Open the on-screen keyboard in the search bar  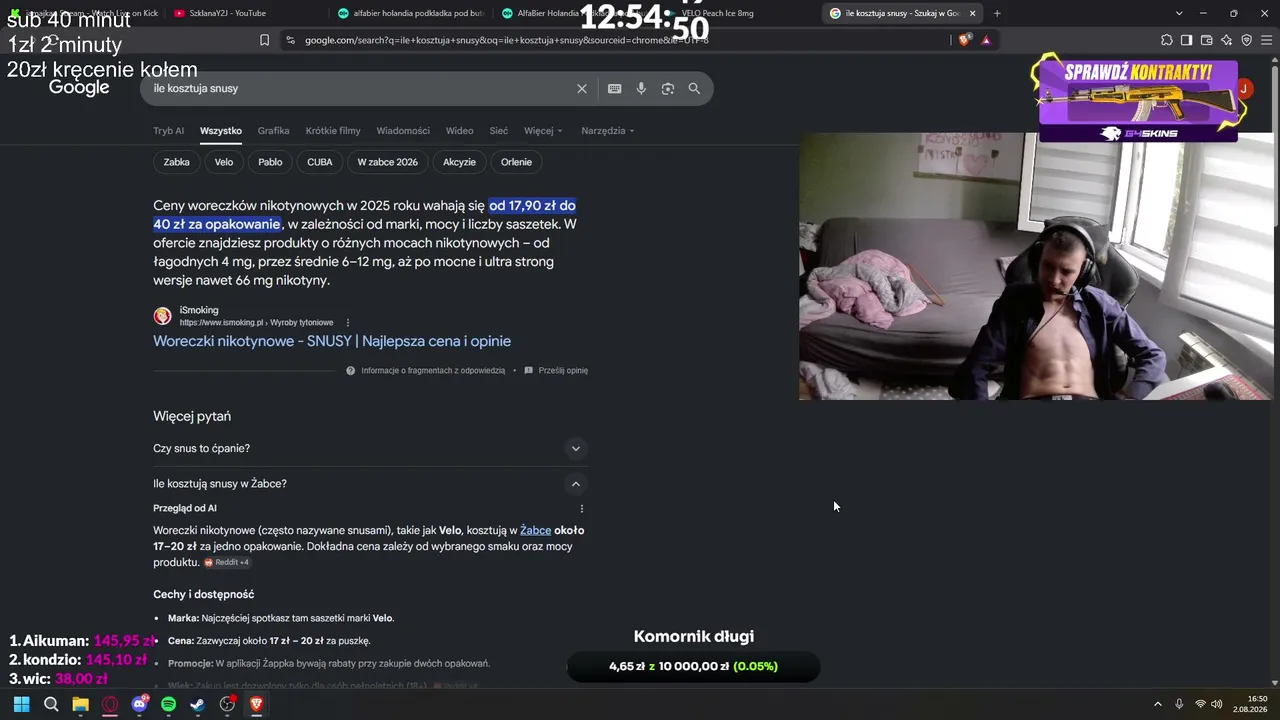tap(615, 89)
